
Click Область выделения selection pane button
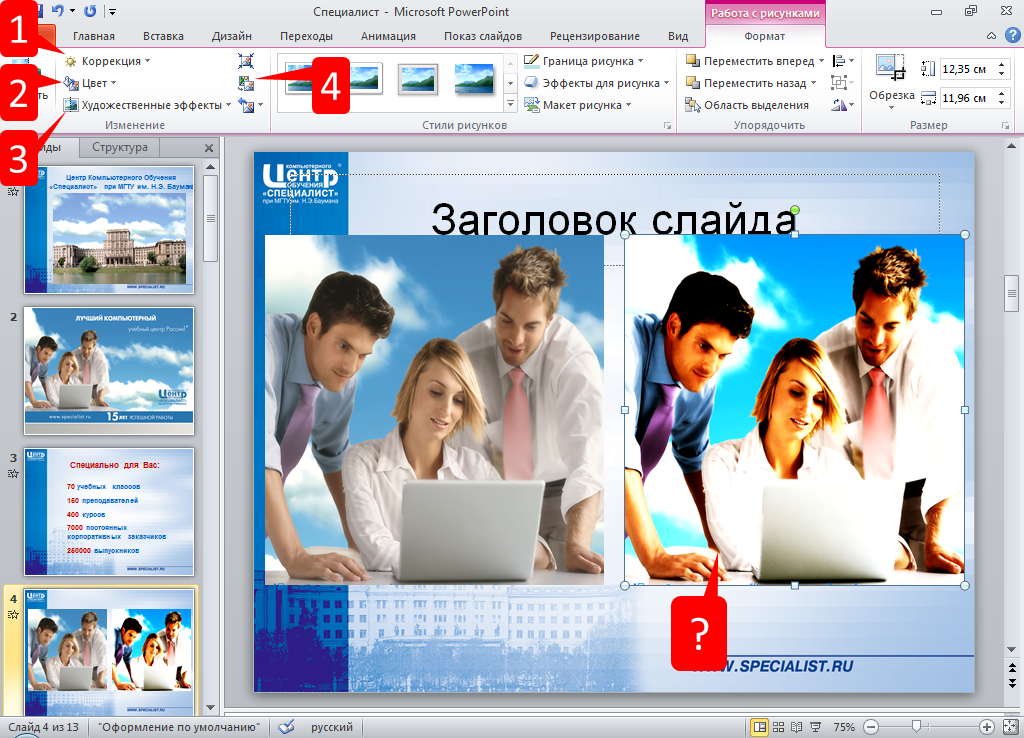coord(747,105)
